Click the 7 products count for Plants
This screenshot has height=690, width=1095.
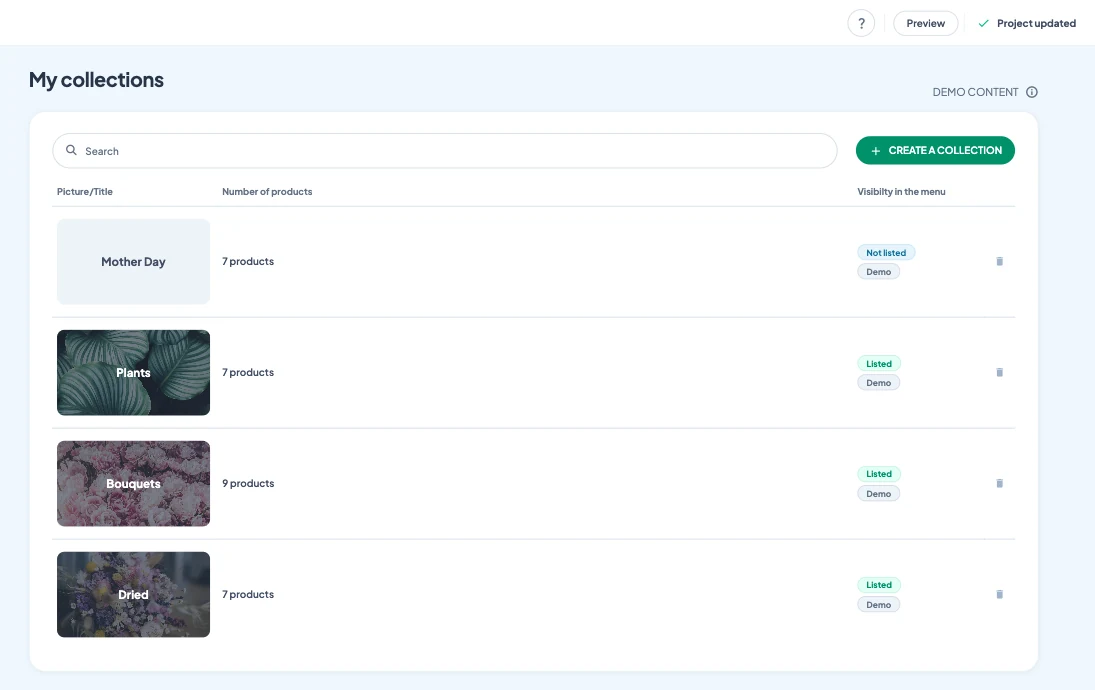[x=248, y=372]
